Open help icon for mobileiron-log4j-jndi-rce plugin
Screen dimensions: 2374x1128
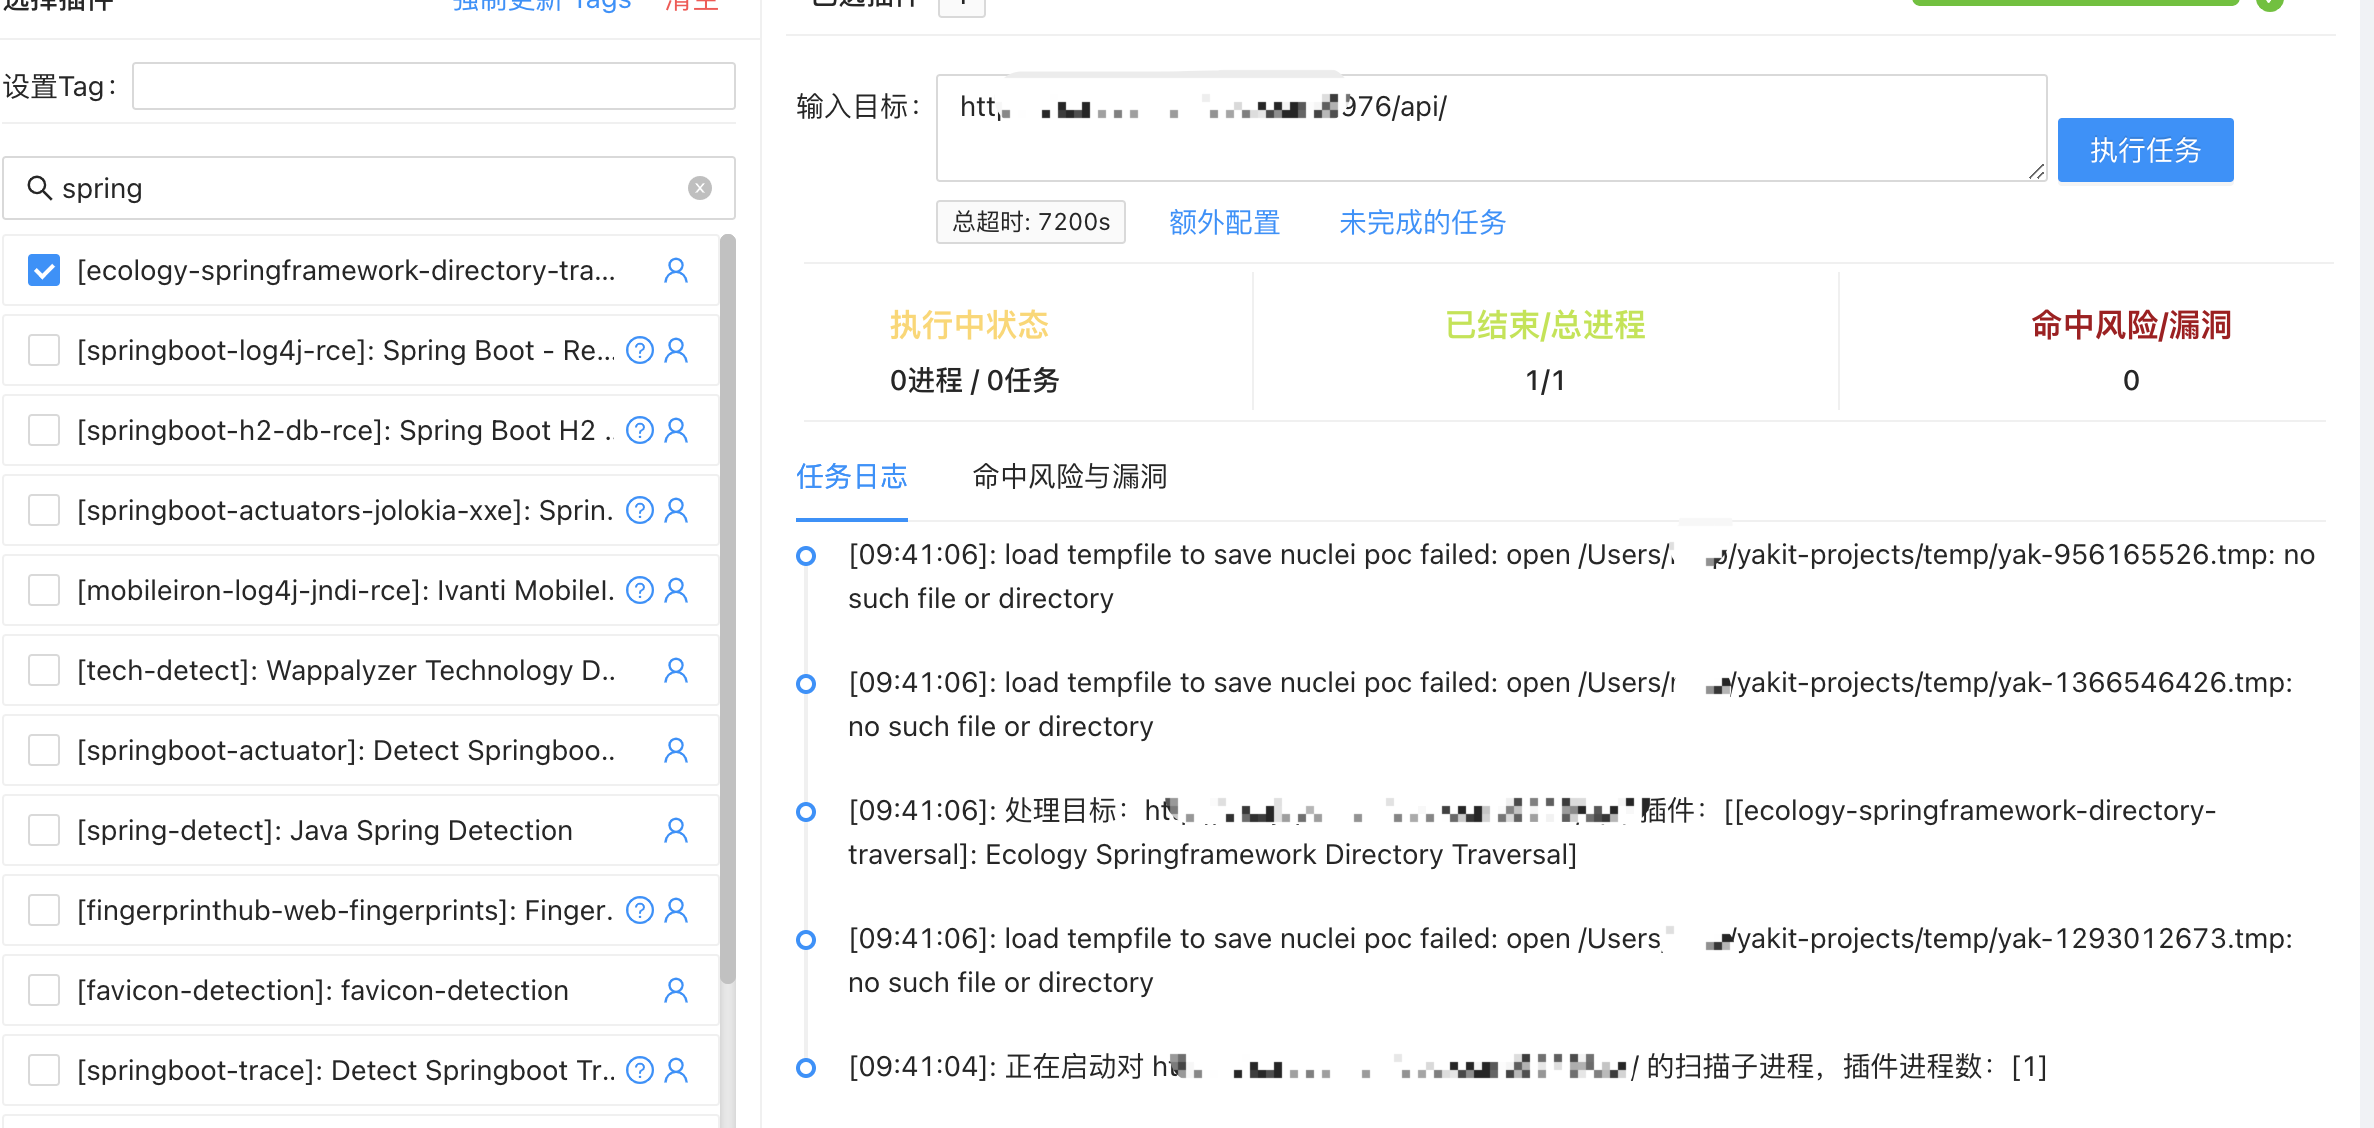(x=640, y=590)
